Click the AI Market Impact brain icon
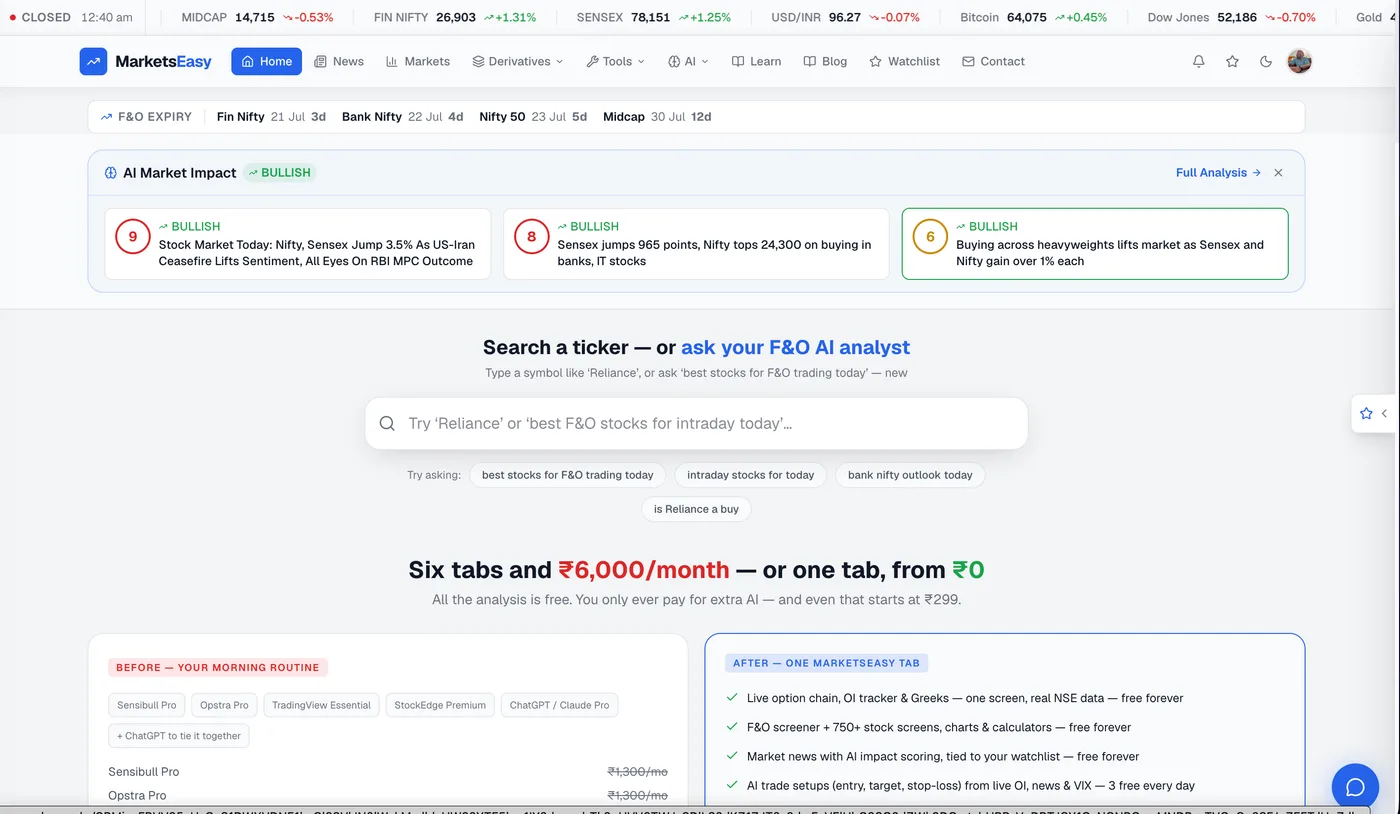 (x=111, y=173)
